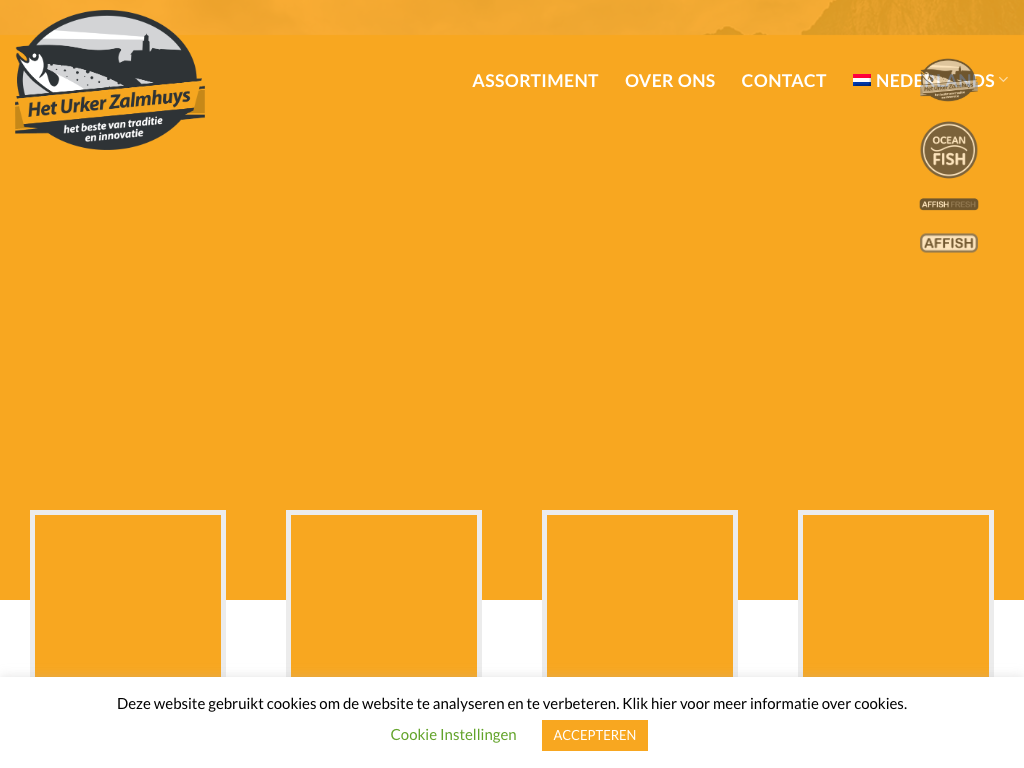Click the main Het Urker Zalmhuys logo

coord(109,81)
